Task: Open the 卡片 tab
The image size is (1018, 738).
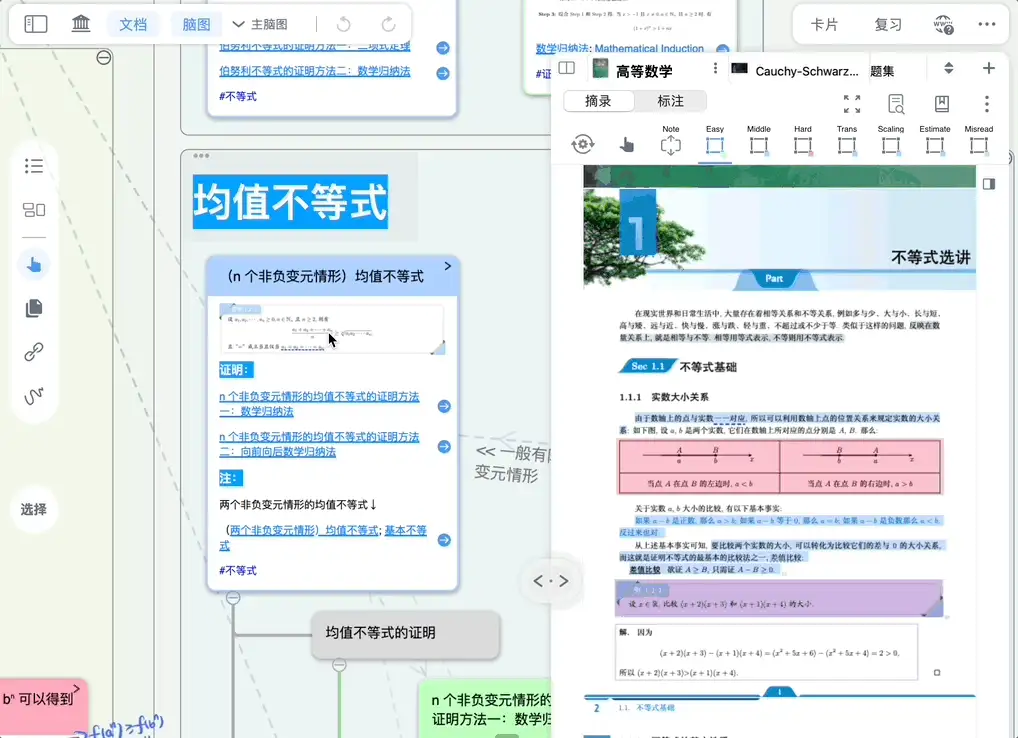Action: [824, 25]
